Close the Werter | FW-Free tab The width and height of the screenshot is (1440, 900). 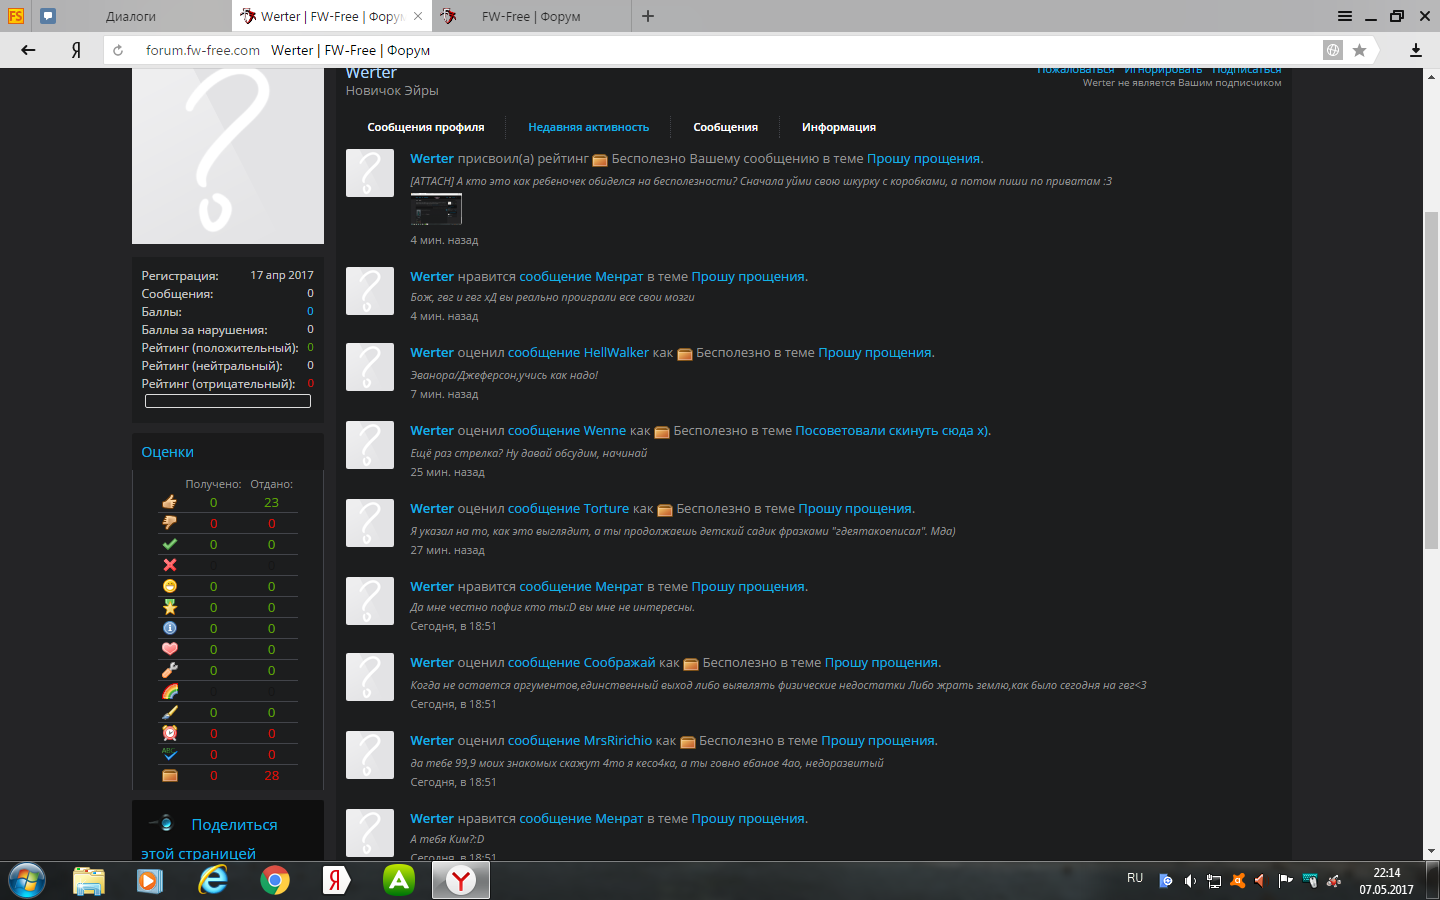click(x=418, y=16)
